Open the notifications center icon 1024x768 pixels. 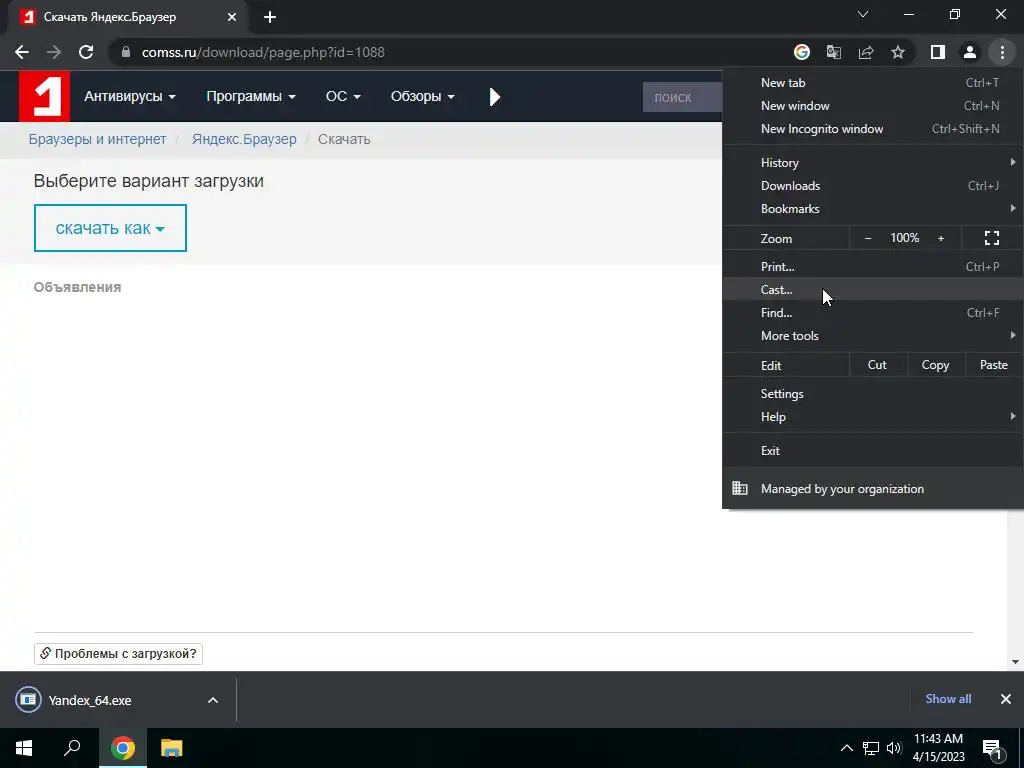[x=993, y=749]
